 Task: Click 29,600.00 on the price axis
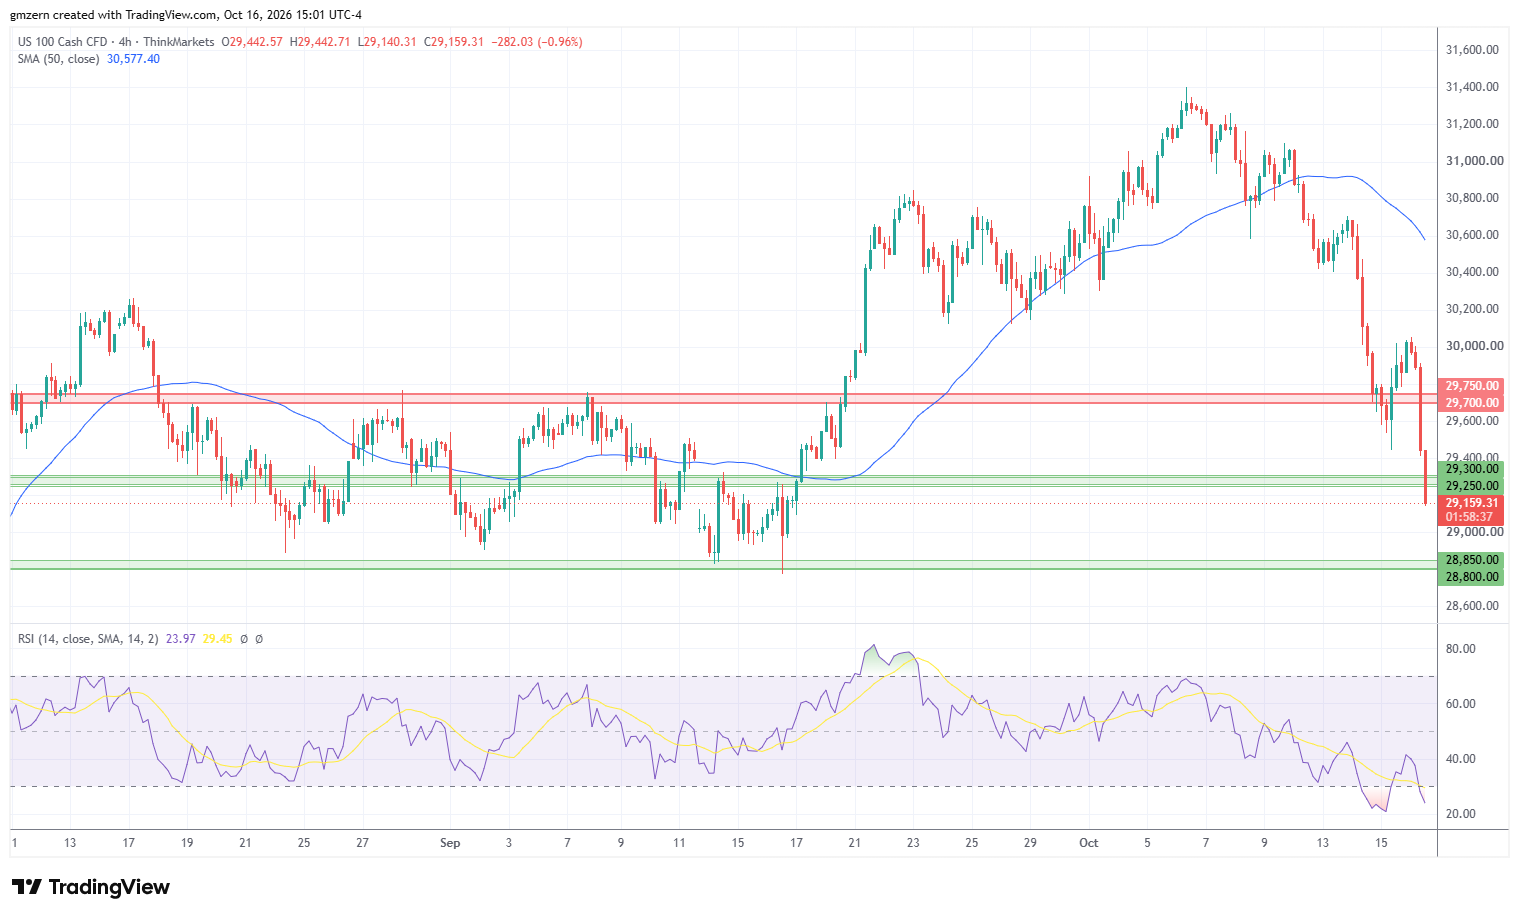tap(1472, 421)
